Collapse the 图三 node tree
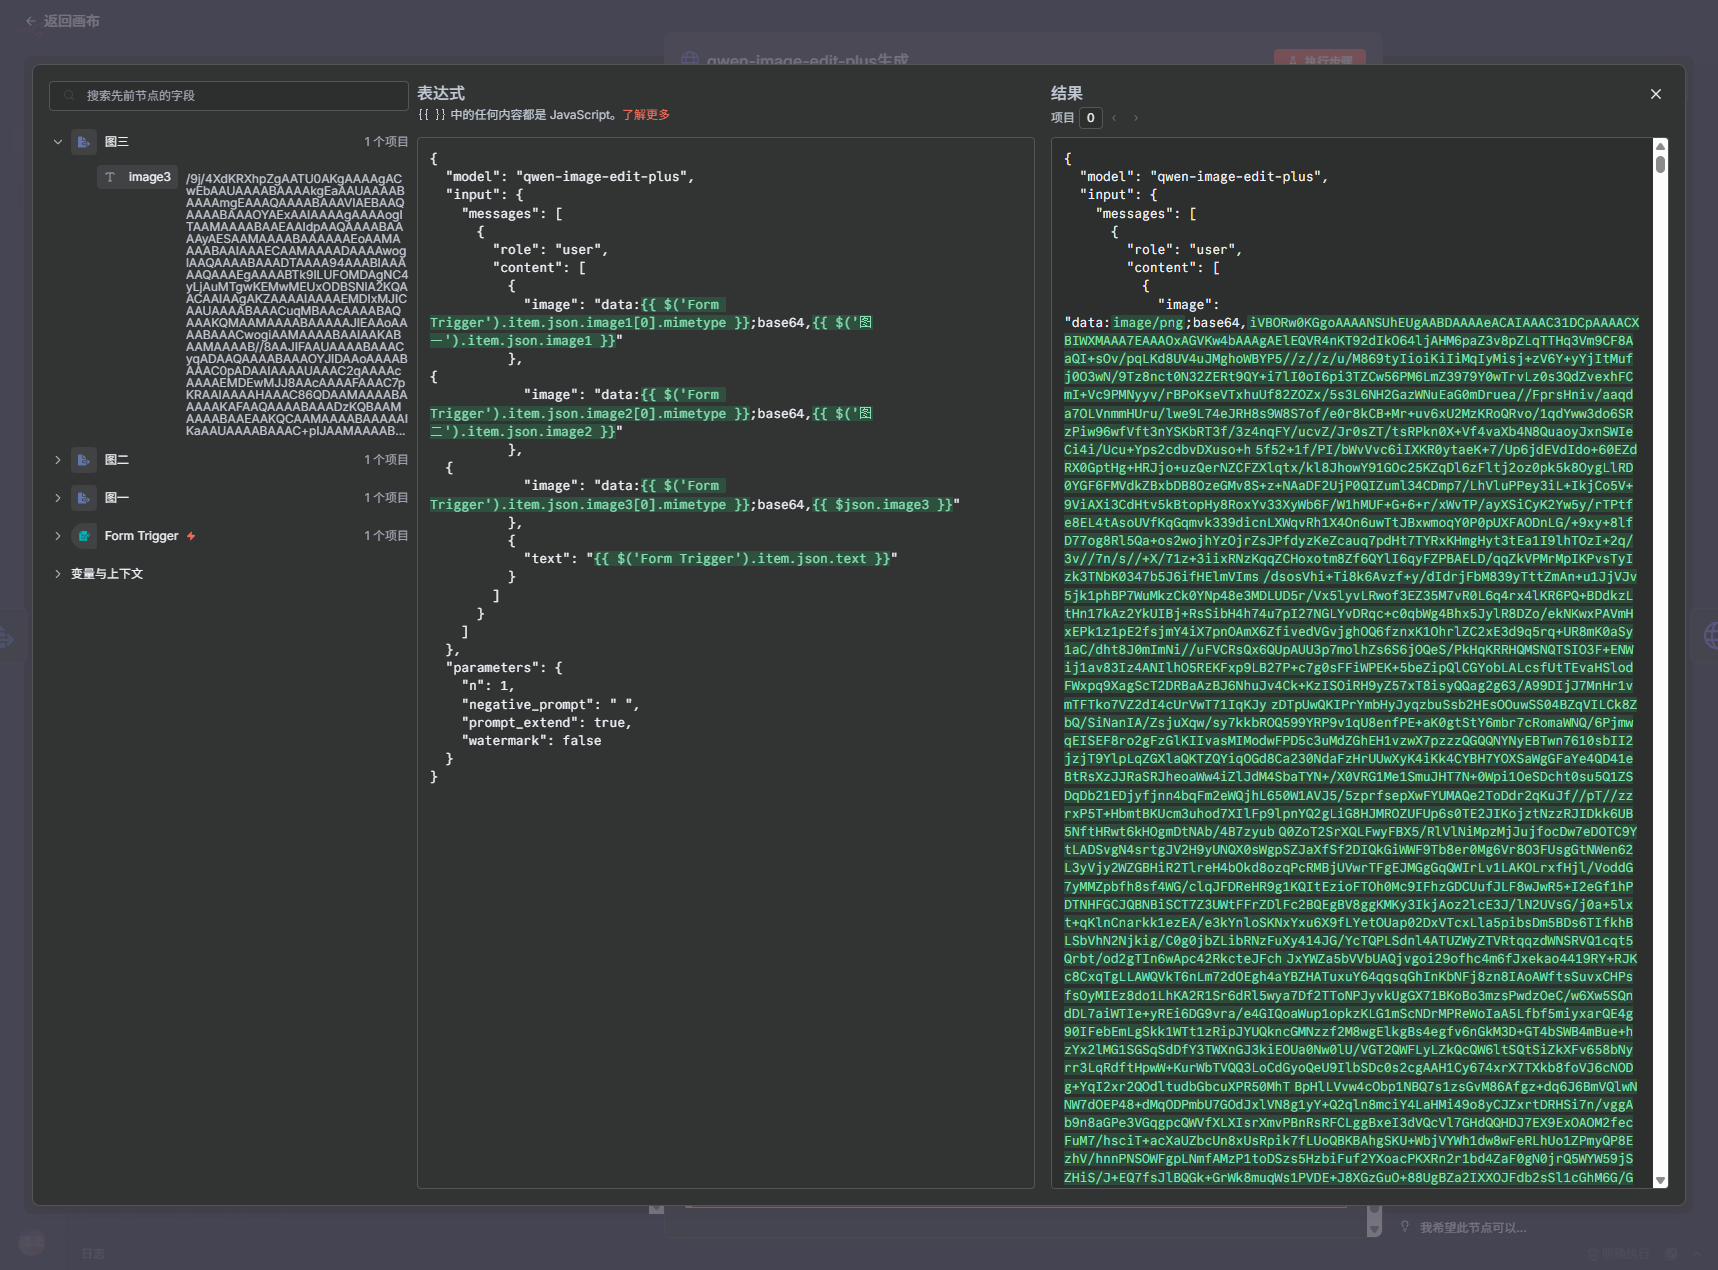The height and width of the screenshot is (1270, 1718). click(x=58, y=142)
